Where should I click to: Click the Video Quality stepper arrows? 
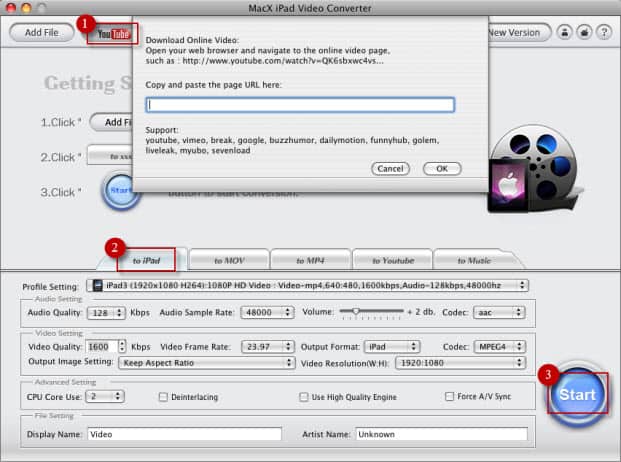click(122, 347)
